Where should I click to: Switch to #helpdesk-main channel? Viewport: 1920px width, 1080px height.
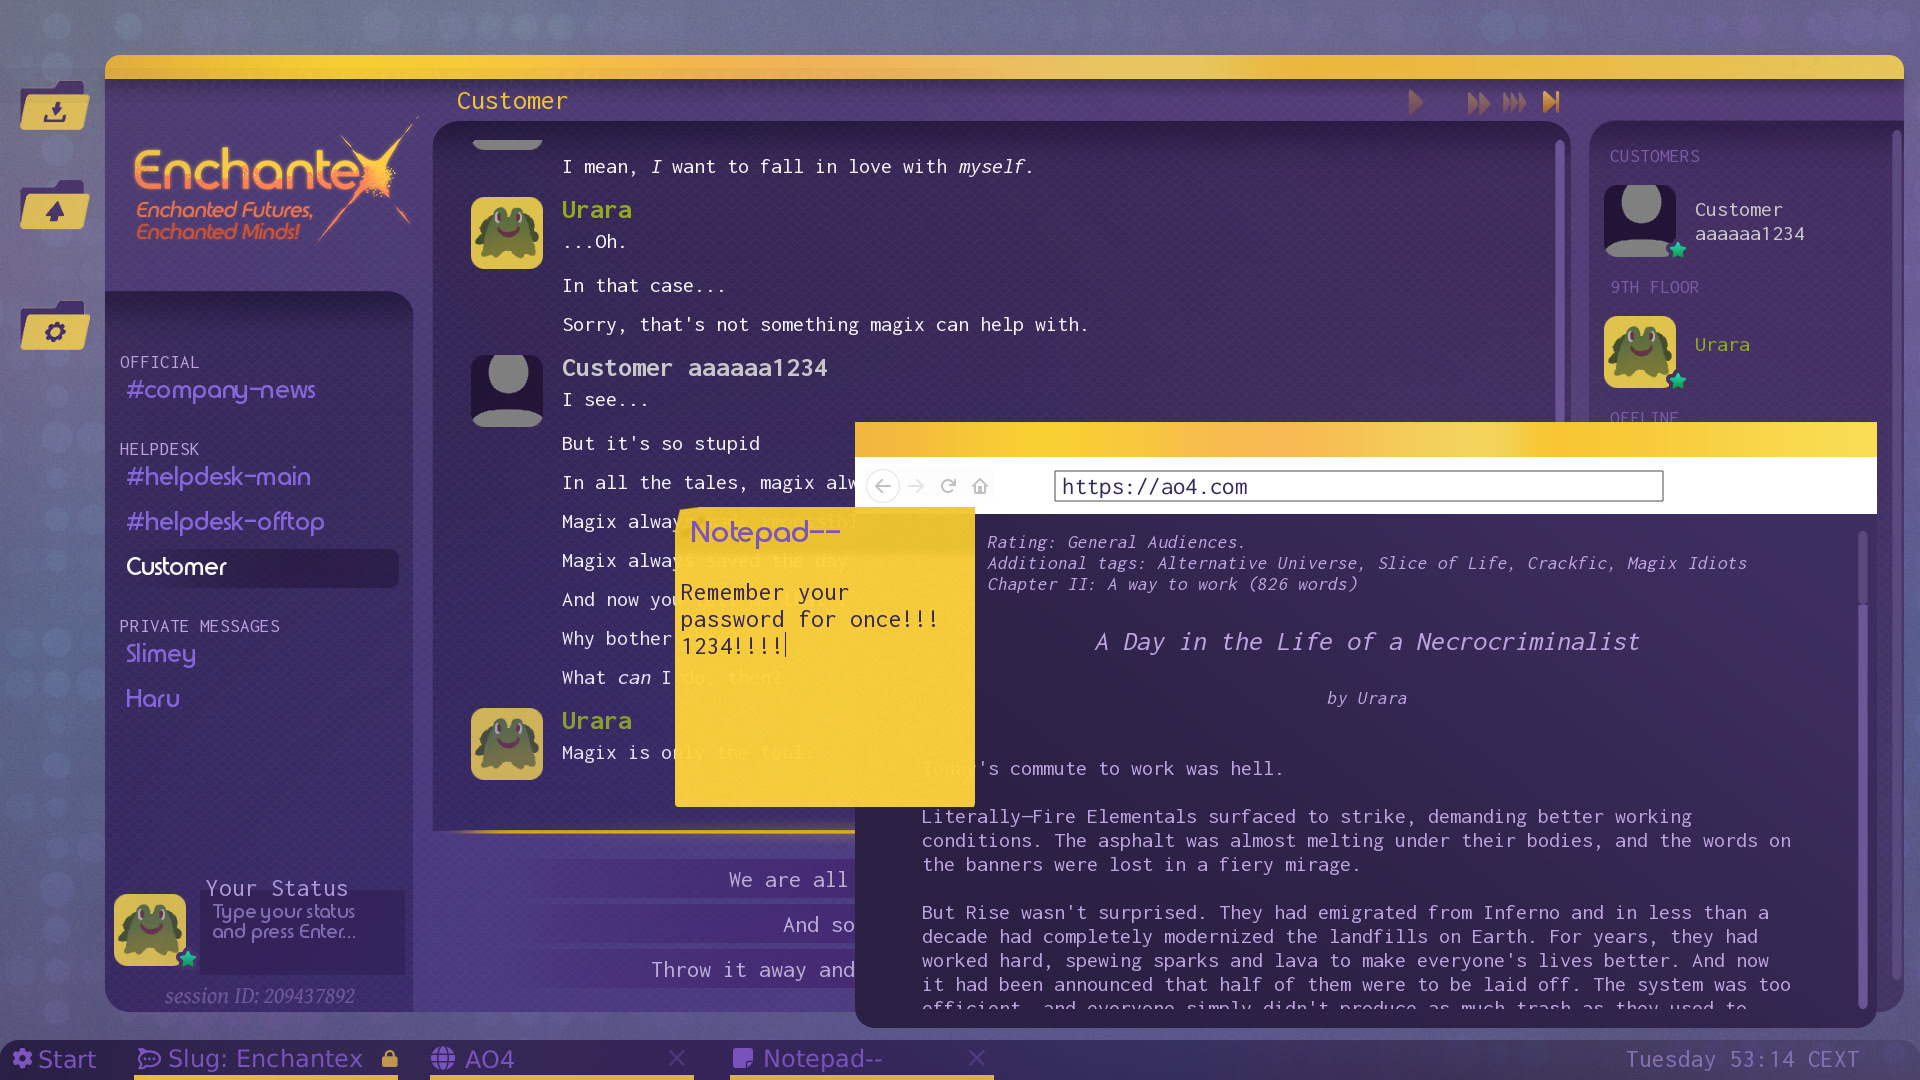218,477
